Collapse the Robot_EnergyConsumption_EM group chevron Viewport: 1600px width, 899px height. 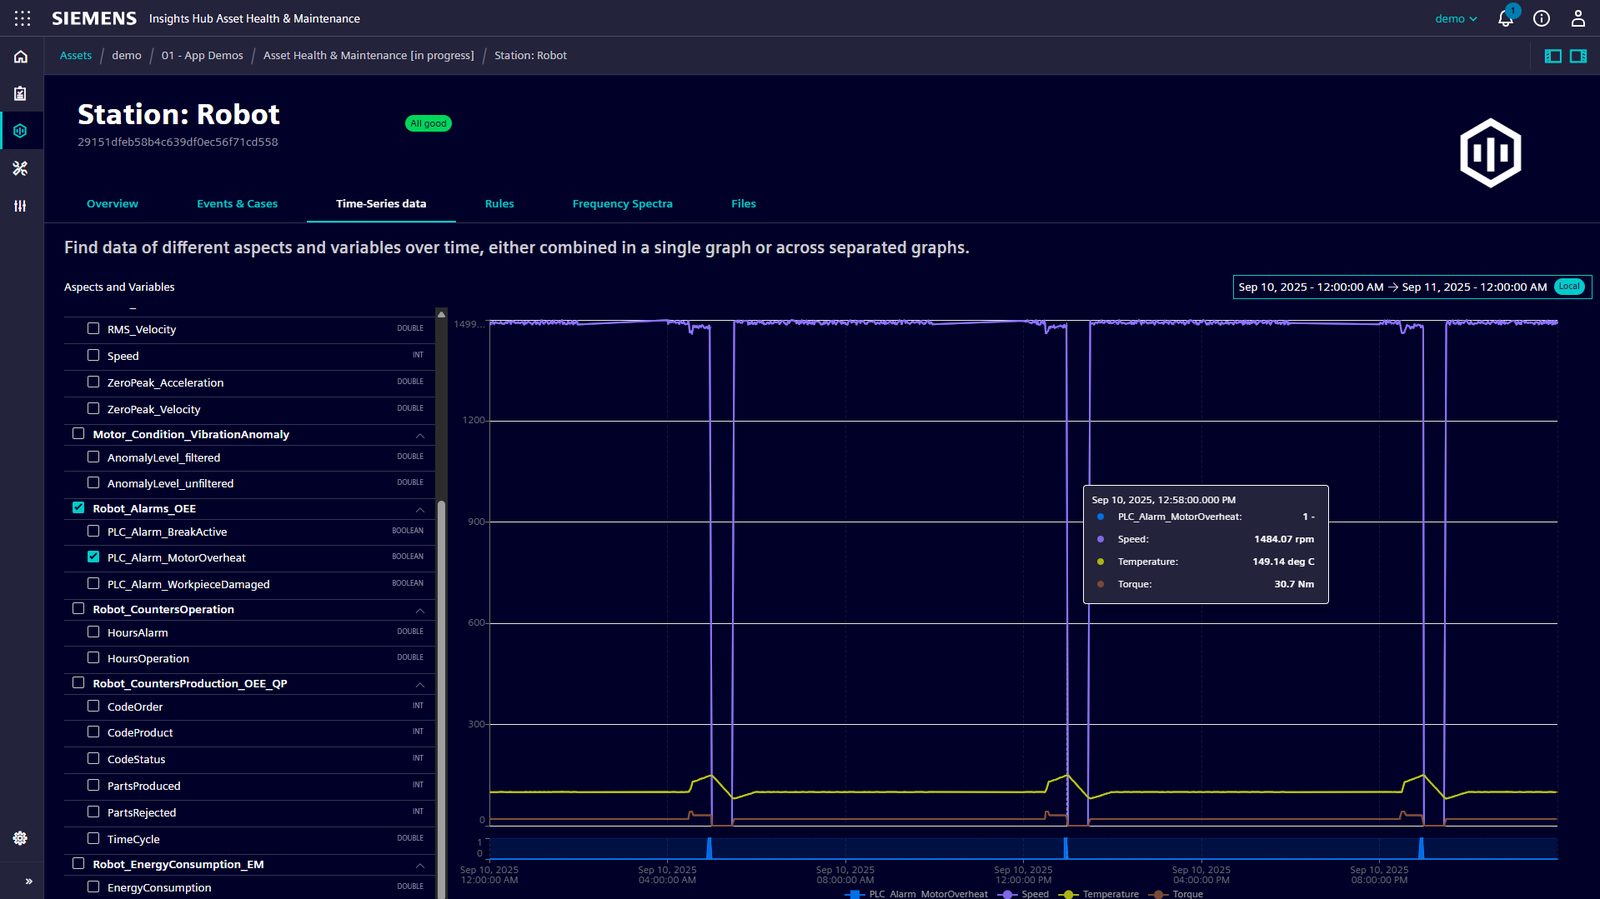click(x=420, y=865)
